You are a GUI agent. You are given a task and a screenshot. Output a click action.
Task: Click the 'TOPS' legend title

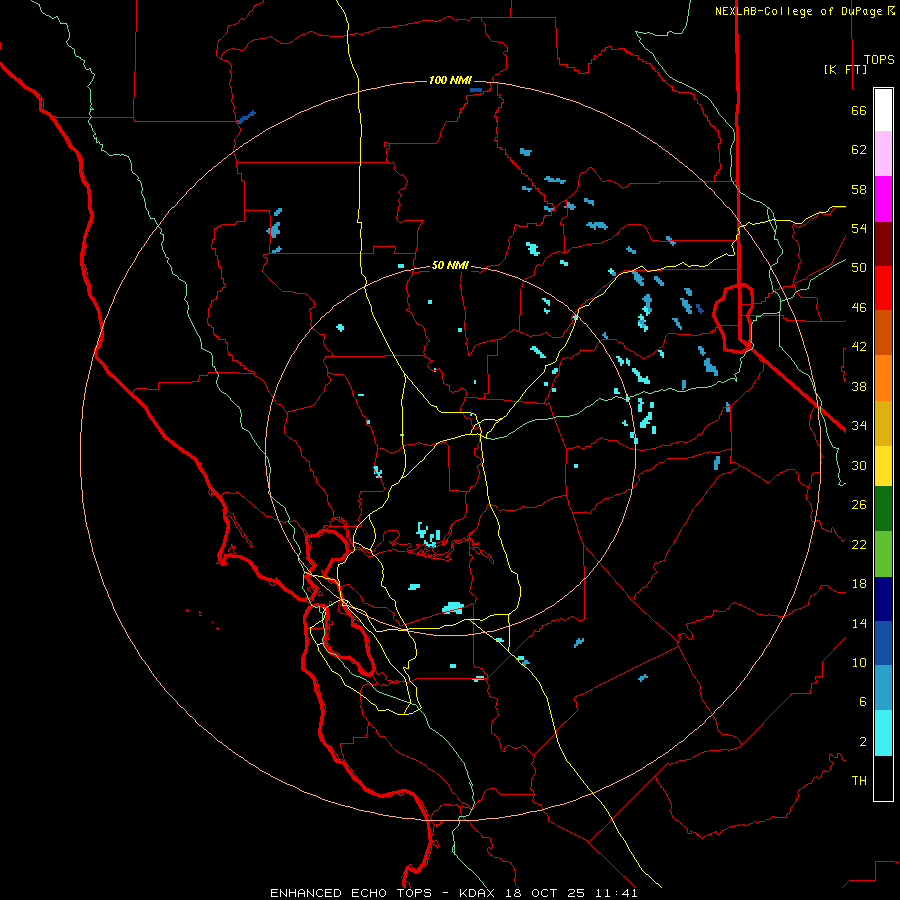tap(879, 60)
